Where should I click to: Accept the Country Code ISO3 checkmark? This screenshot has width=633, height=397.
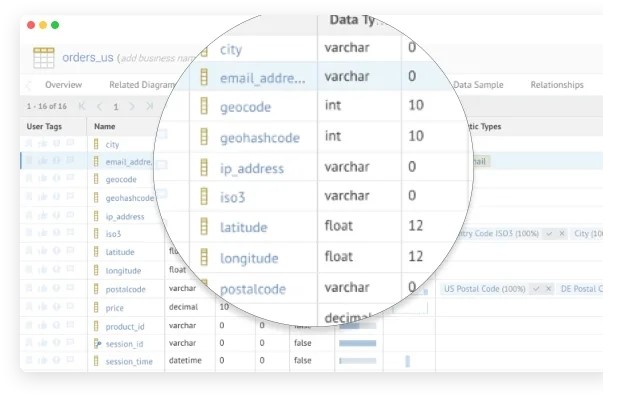[549, 233]
